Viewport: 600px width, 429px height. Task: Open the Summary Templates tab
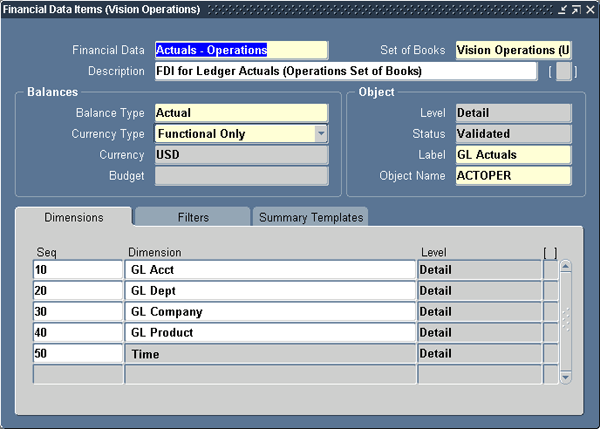(x=311, y=217)
